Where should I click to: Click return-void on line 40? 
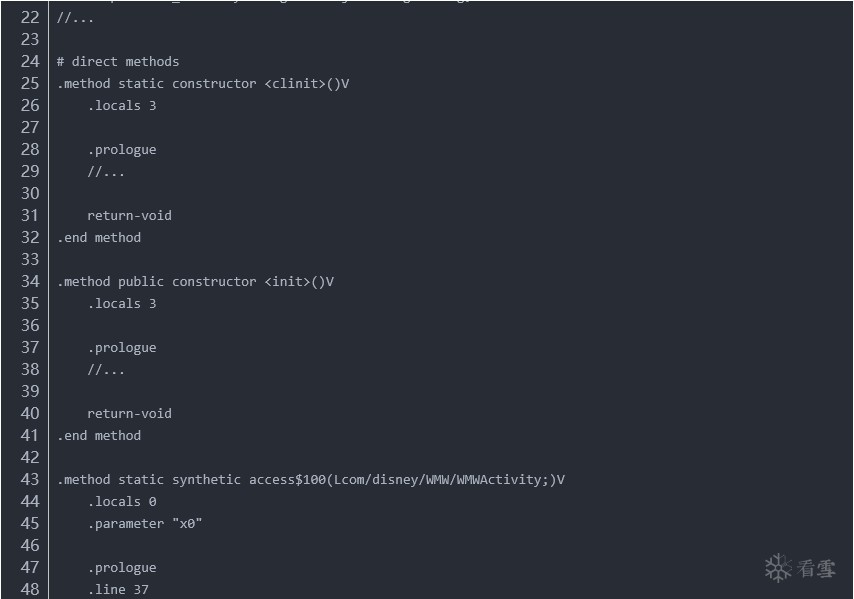pos(129,413)
